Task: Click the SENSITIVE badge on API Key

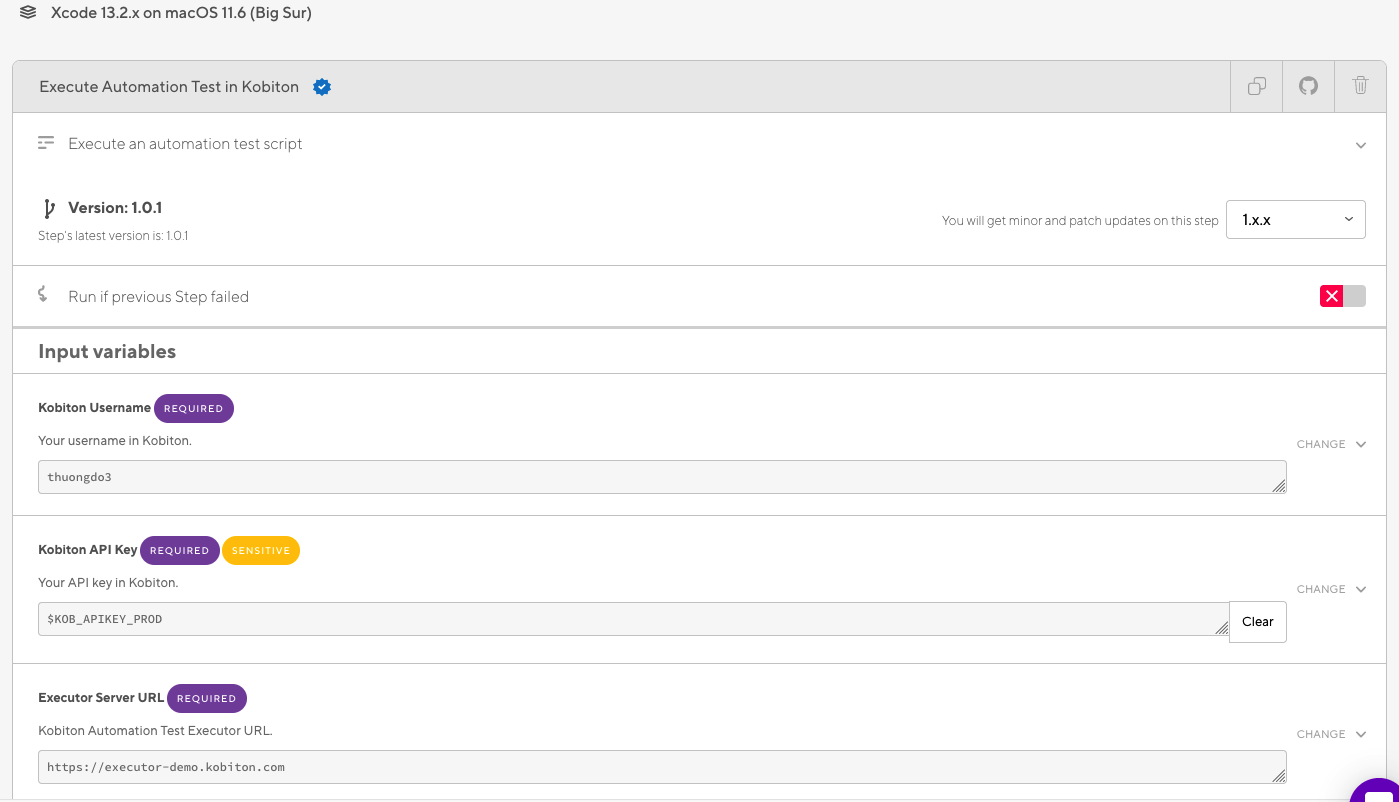Action: [261, 550]
